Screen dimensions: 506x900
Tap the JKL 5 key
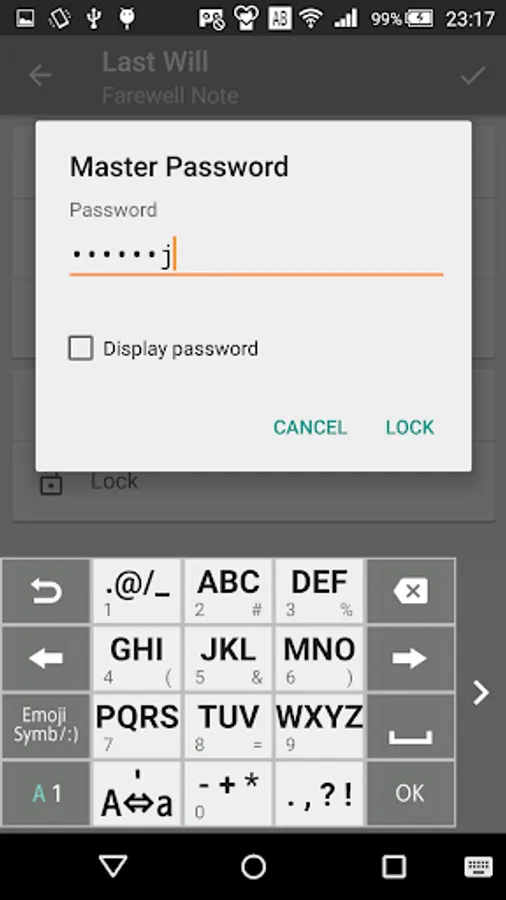coord(228,658)
